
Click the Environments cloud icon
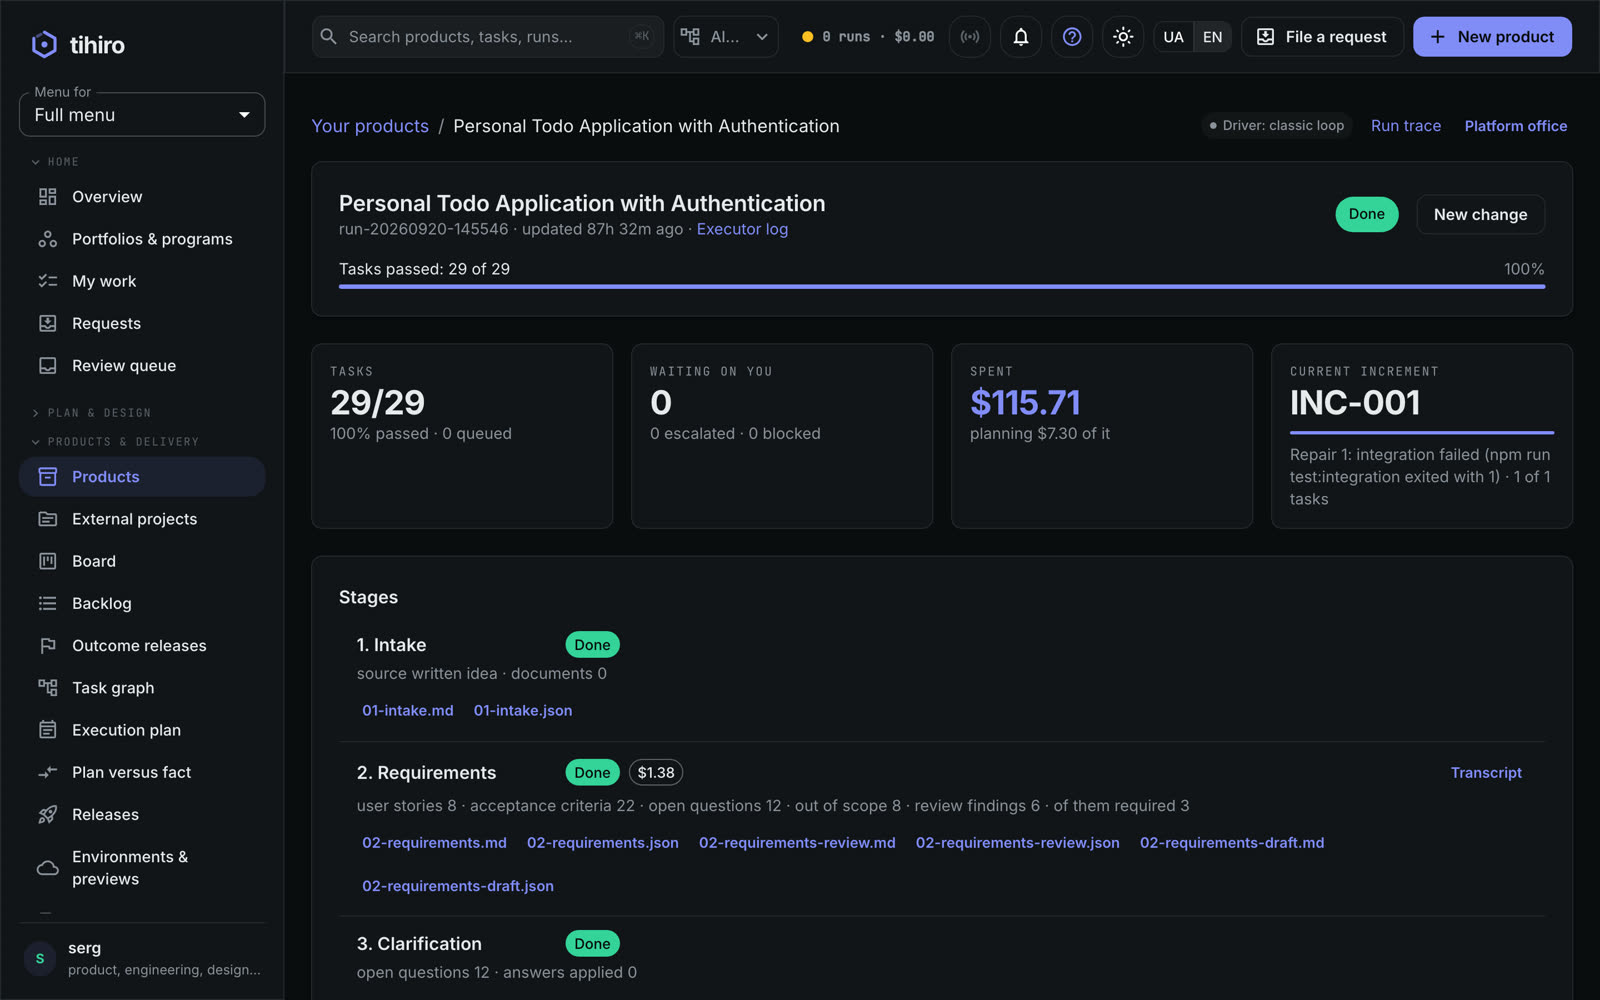click(47, 868)
